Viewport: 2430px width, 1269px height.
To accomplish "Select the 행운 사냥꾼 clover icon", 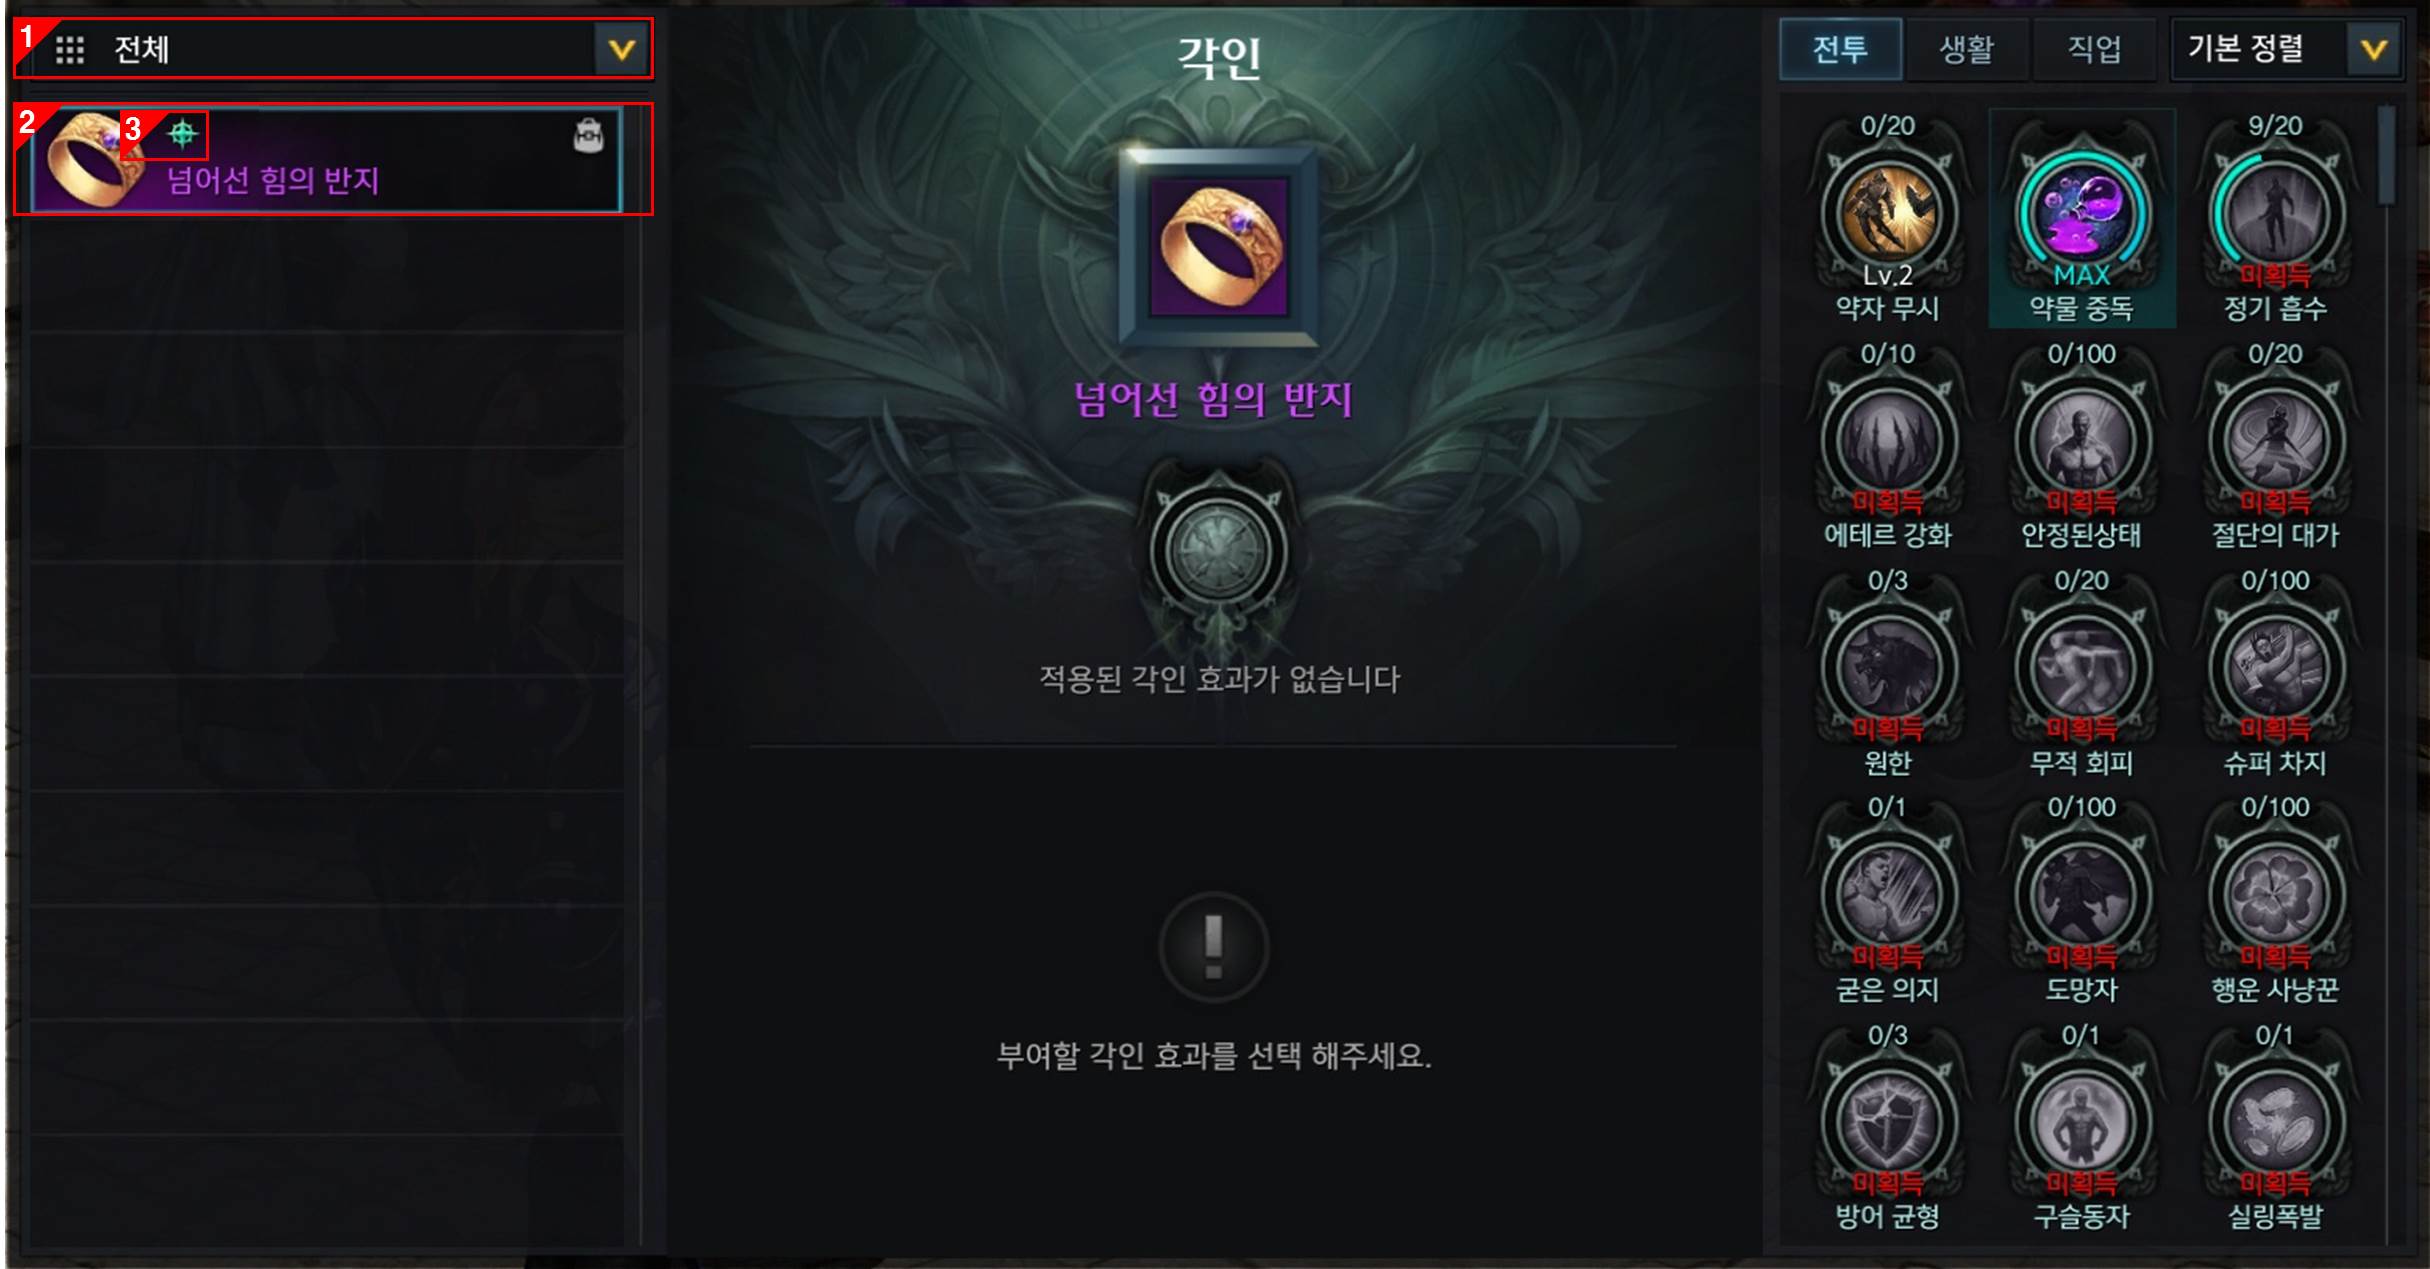I will 2276,894.
